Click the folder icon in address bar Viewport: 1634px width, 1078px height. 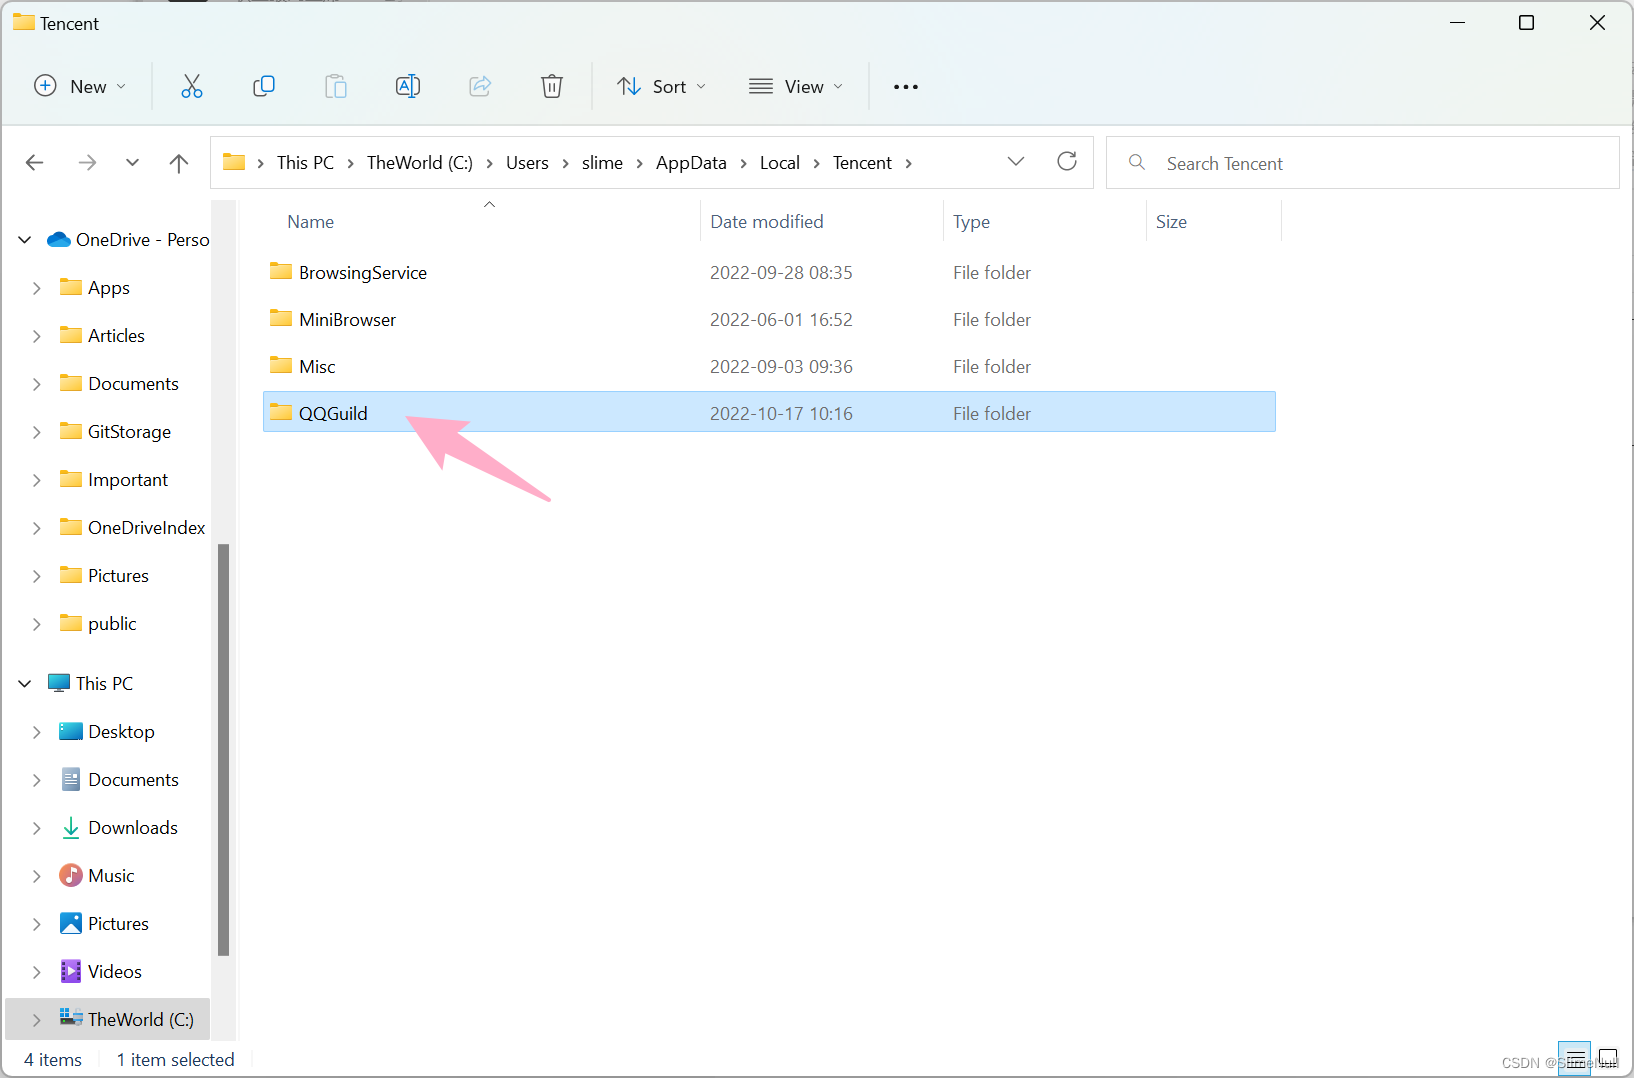(234, 162)
